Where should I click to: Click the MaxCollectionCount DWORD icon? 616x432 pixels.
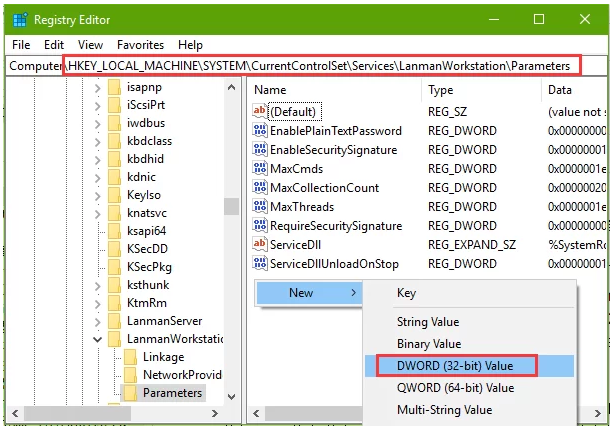260,187
